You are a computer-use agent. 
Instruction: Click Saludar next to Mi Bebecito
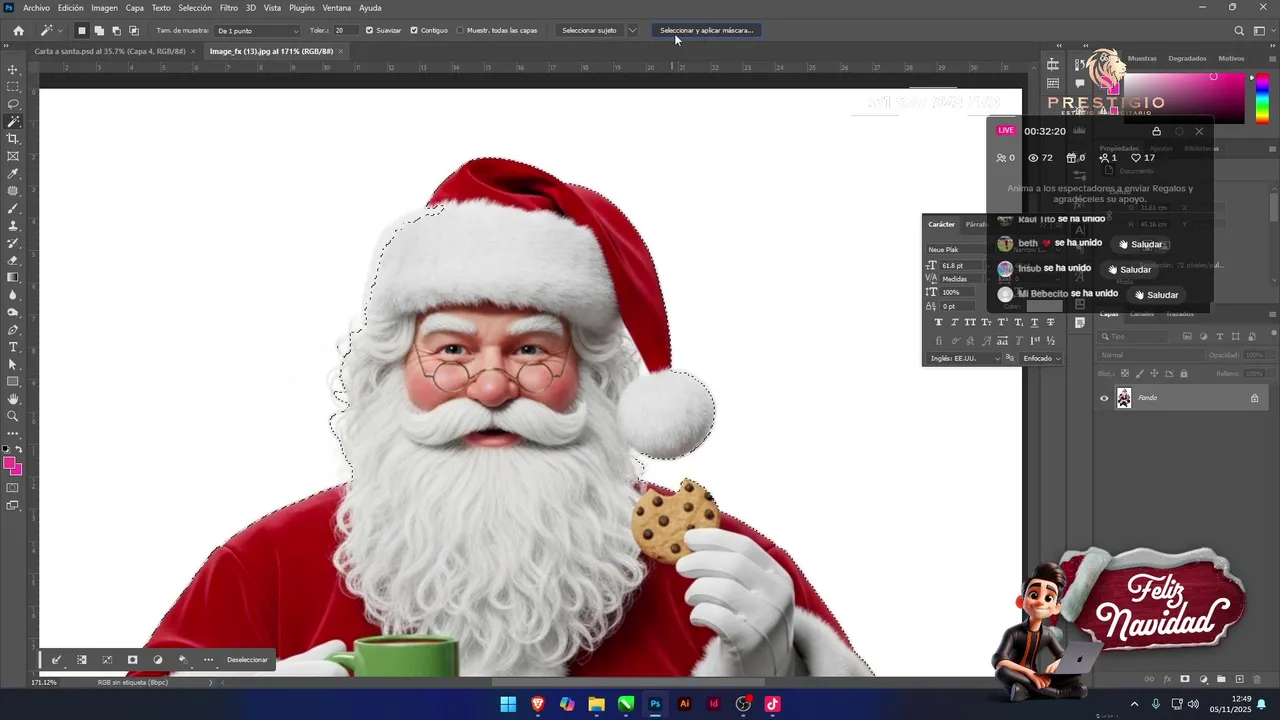click(1157, 295)
